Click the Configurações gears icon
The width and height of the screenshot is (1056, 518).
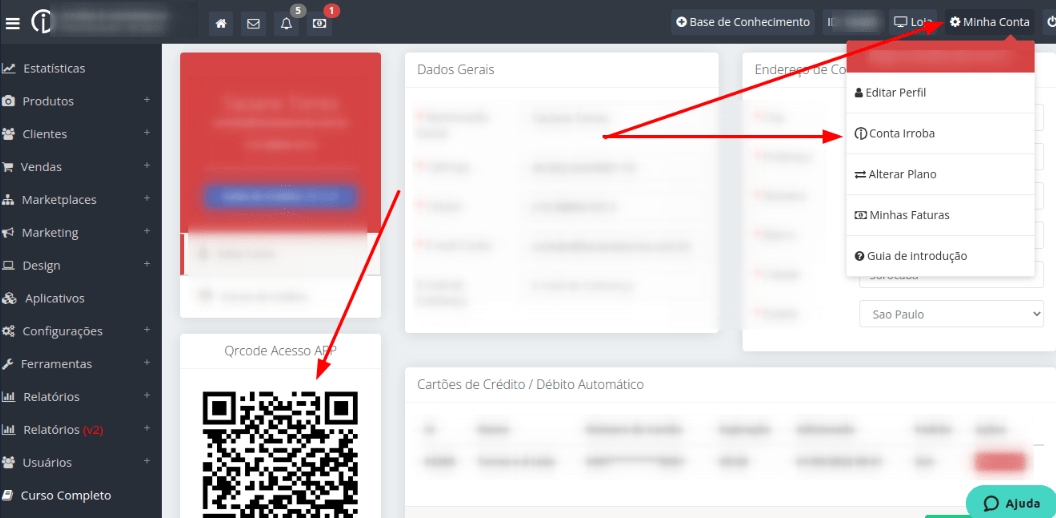click(9, 331)
